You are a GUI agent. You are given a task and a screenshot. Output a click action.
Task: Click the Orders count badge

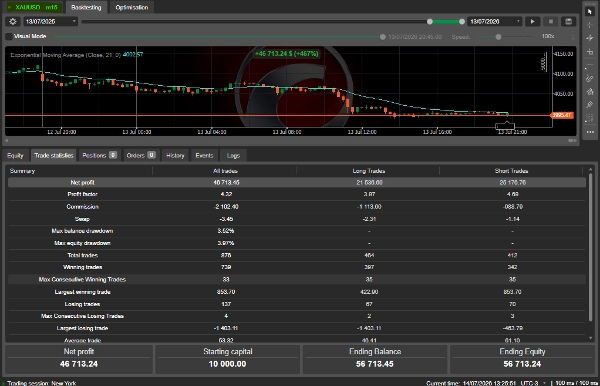[x=152, y=155]
